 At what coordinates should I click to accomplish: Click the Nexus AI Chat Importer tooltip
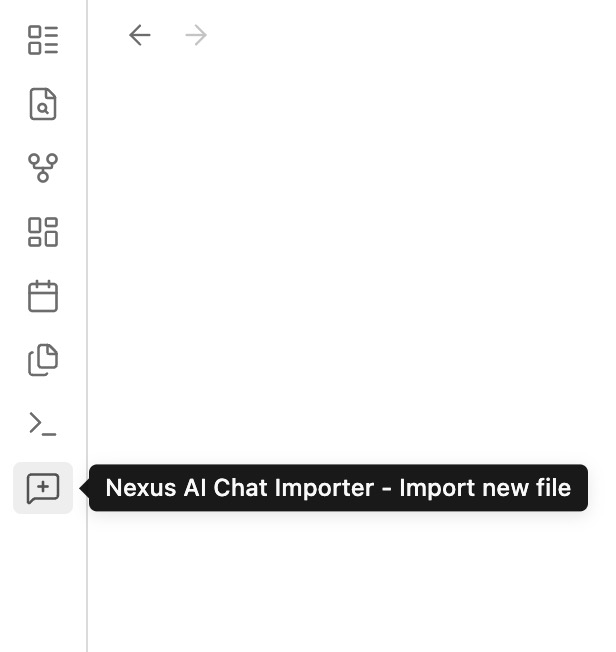[338, 488]
